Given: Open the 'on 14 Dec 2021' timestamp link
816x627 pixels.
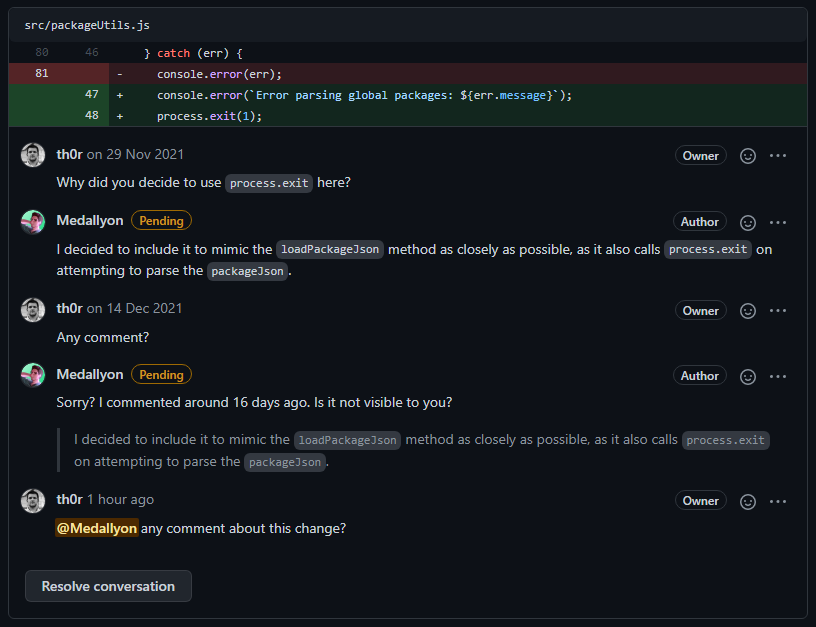Looking at the screenshot, I should pyautogui.click(x=135, y=309).
